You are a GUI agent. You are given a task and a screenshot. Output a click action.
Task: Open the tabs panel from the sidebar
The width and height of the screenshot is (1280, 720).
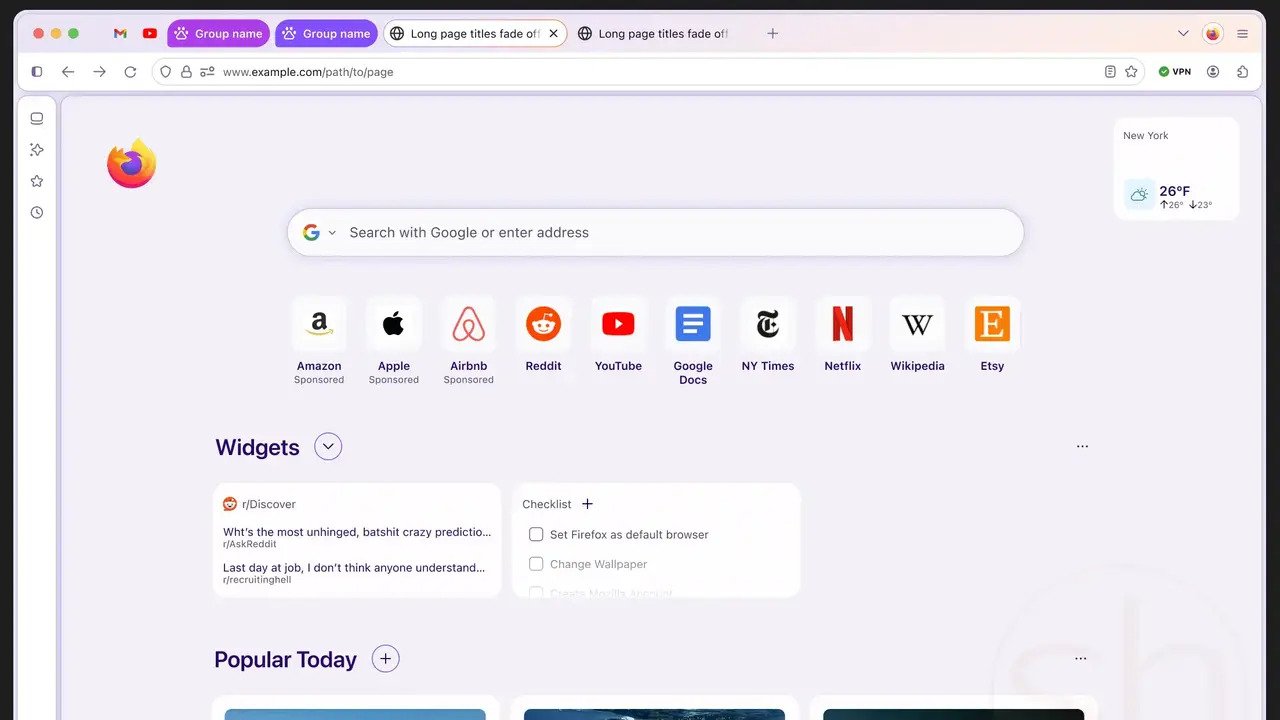click(37, 118)
